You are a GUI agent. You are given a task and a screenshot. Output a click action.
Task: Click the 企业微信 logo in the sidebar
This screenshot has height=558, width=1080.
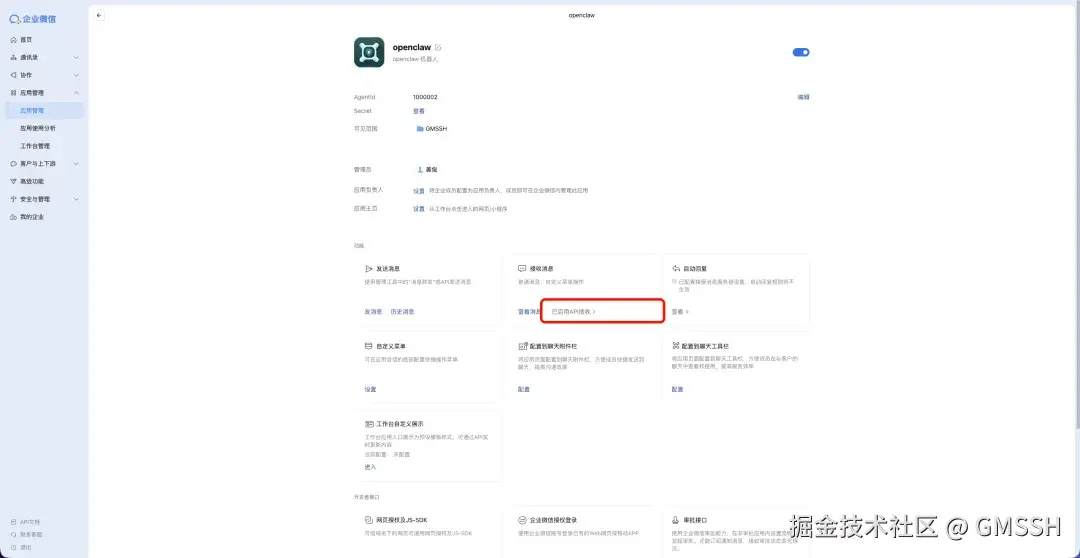(x=32, y=19)
